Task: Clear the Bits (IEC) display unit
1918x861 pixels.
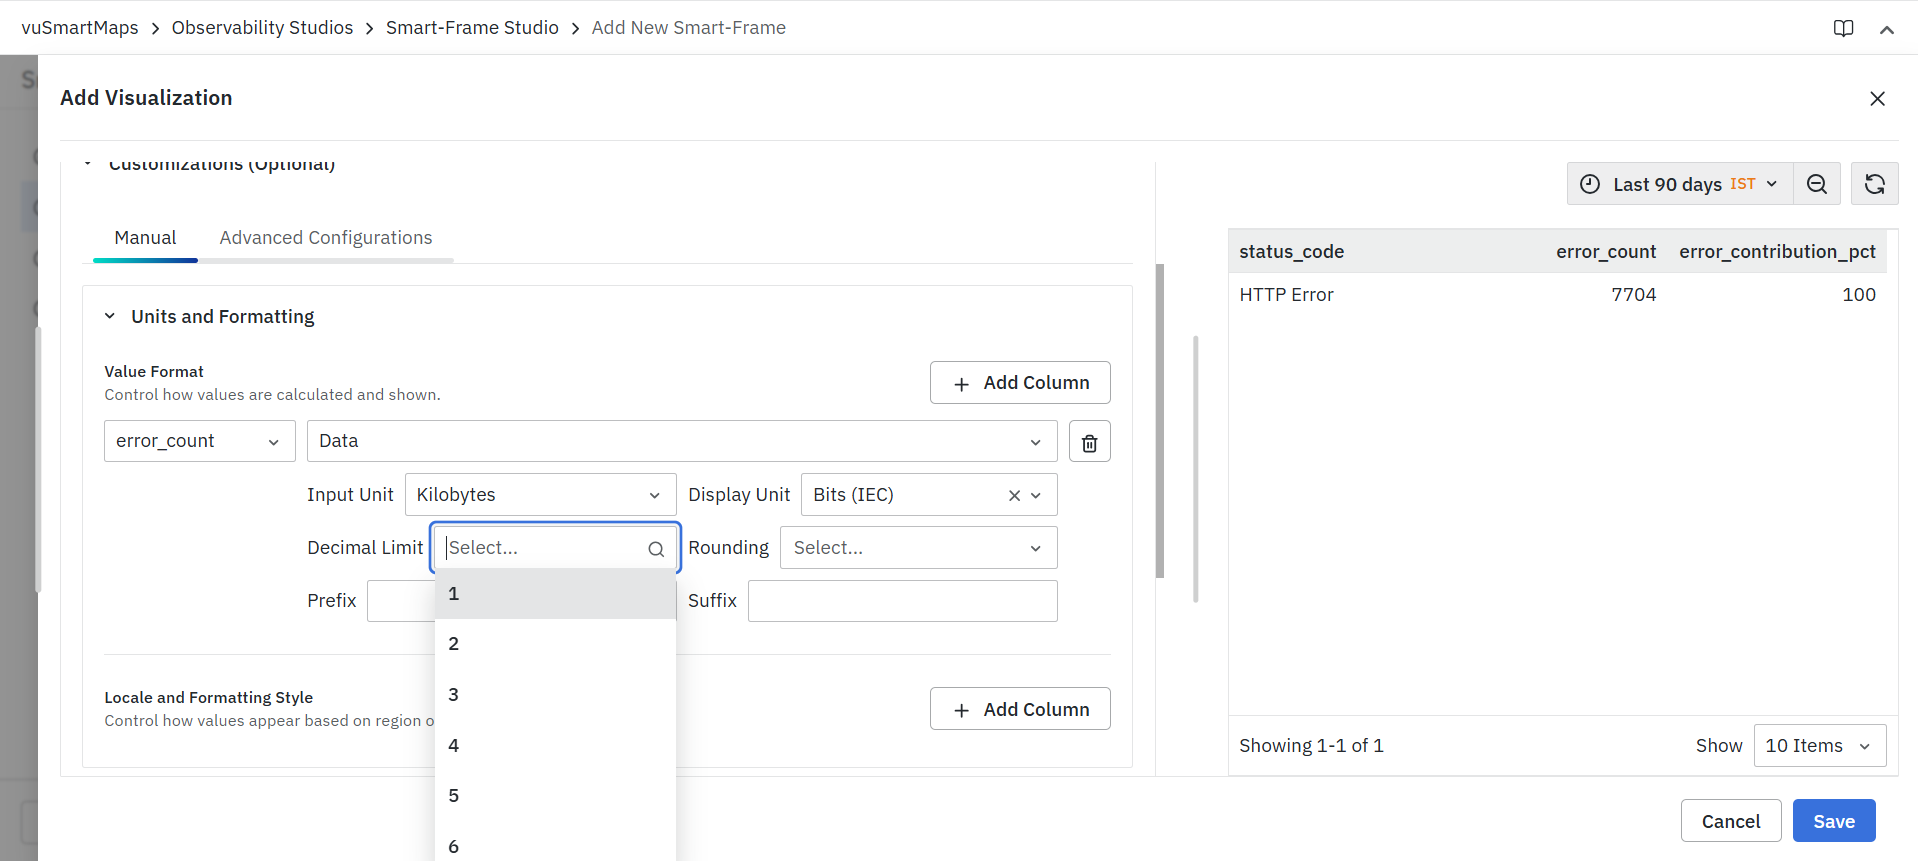Action: pos(1014,495)
